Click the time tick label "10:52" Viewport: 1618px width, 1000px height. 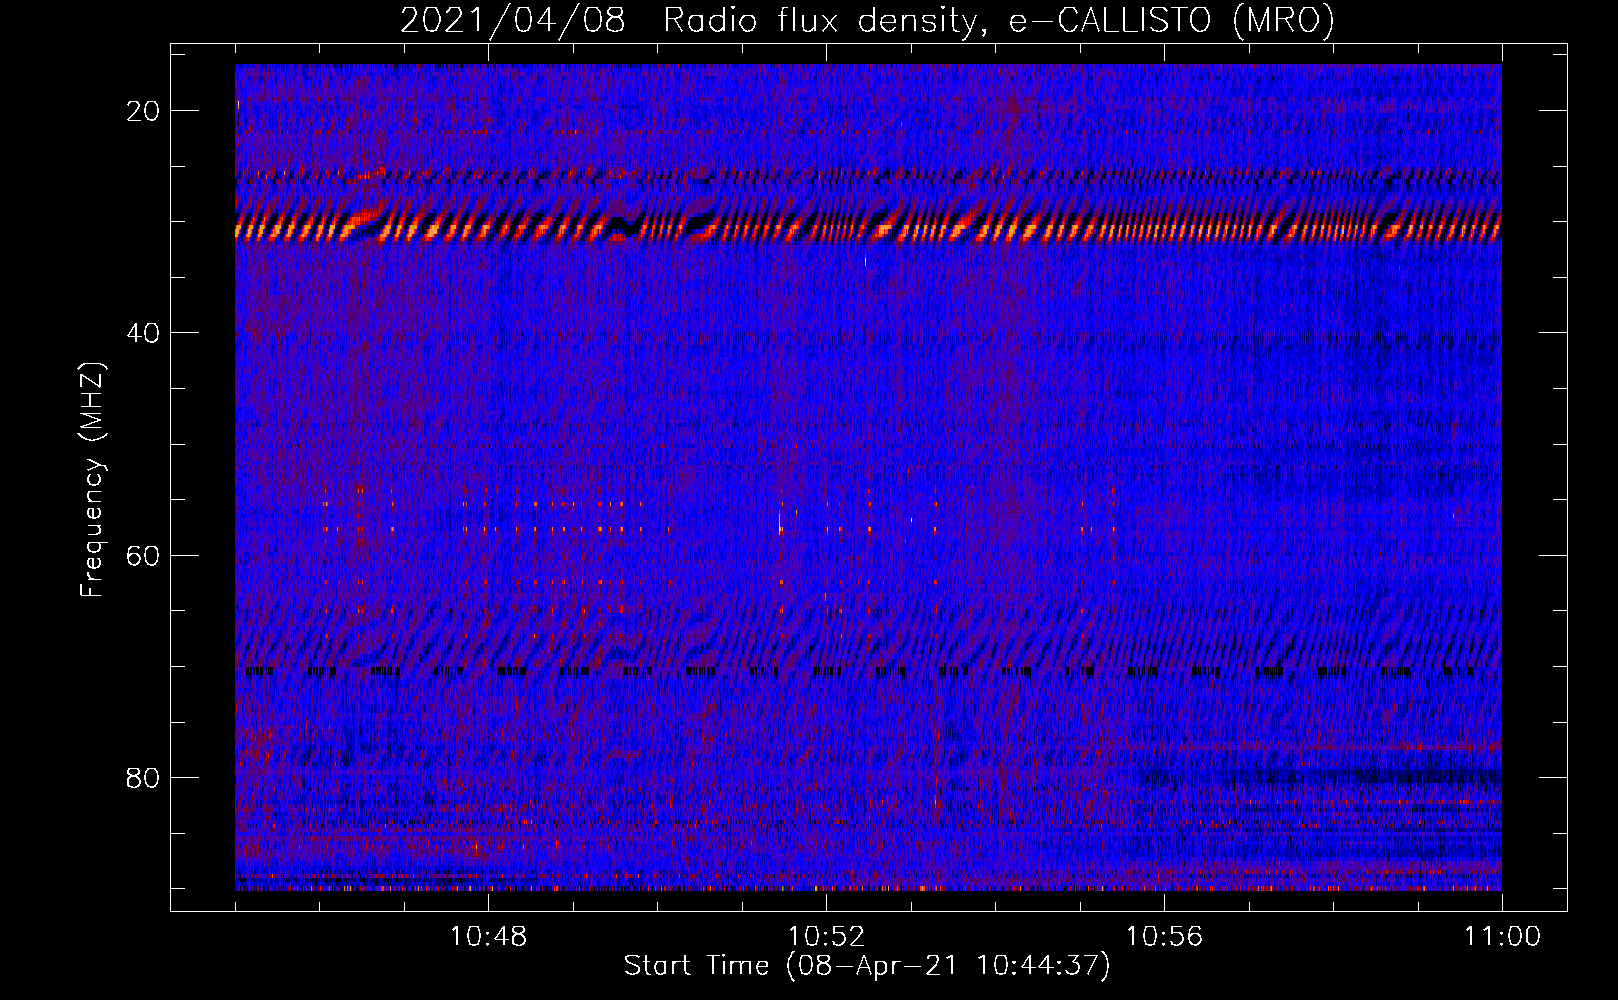pyautogui.click(x=826, y=937)
